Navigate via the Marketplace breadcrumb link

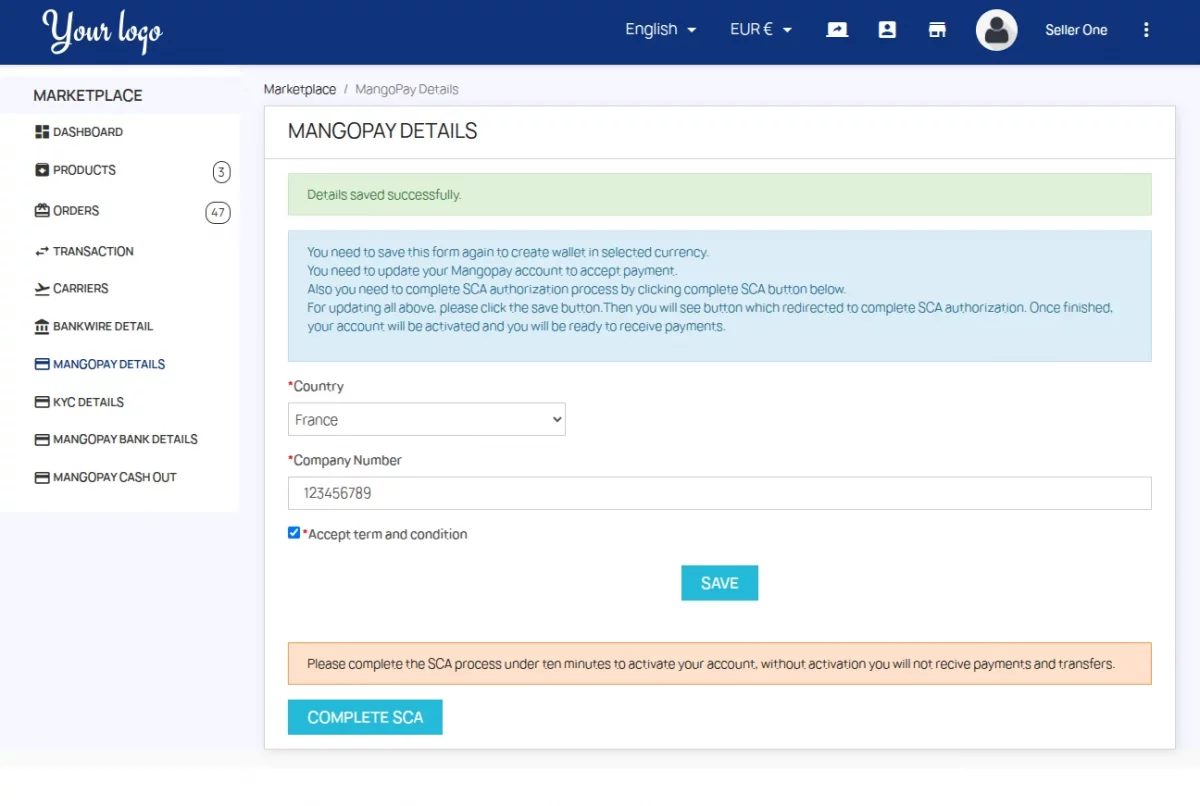(x=300, y=89)
